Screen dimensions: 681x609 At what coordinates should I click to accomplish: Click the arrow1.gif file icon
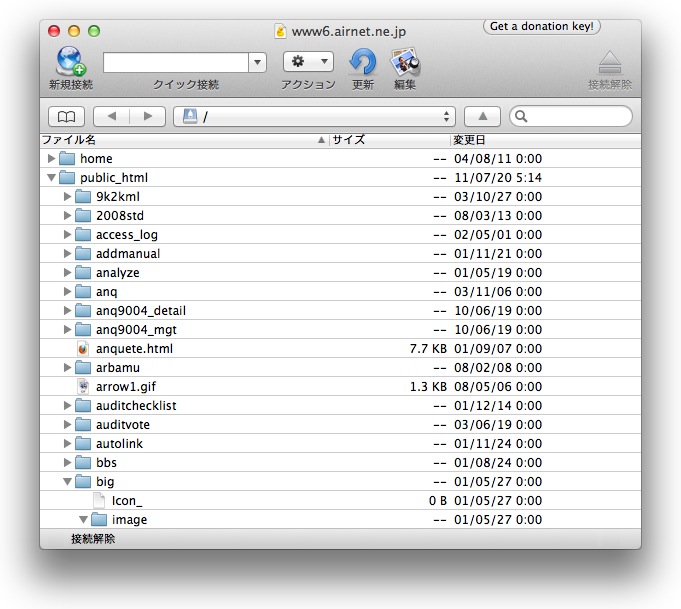click(x=83, y=387)
